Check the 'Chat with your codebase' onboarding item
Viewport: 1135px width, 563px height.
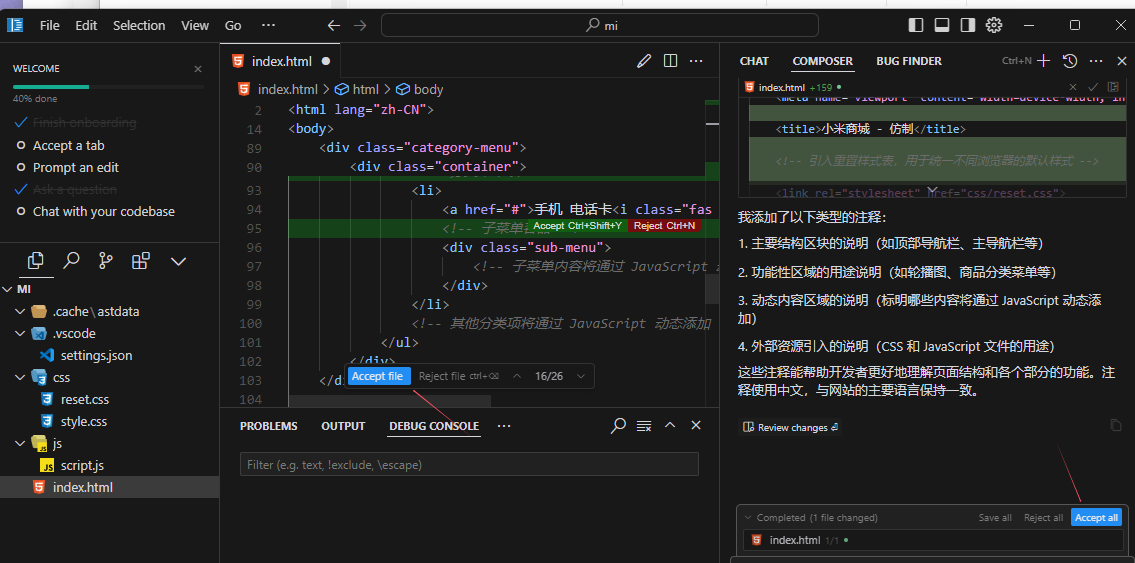[103, 211]
